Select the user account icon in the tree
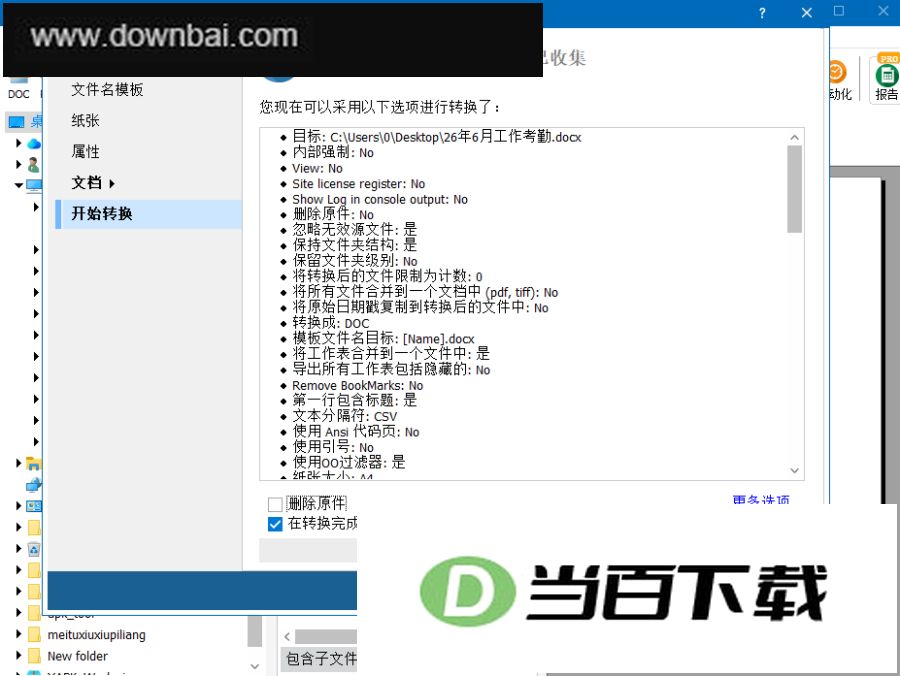This screenshot has width=900, height=676. [x=34, y=165]
